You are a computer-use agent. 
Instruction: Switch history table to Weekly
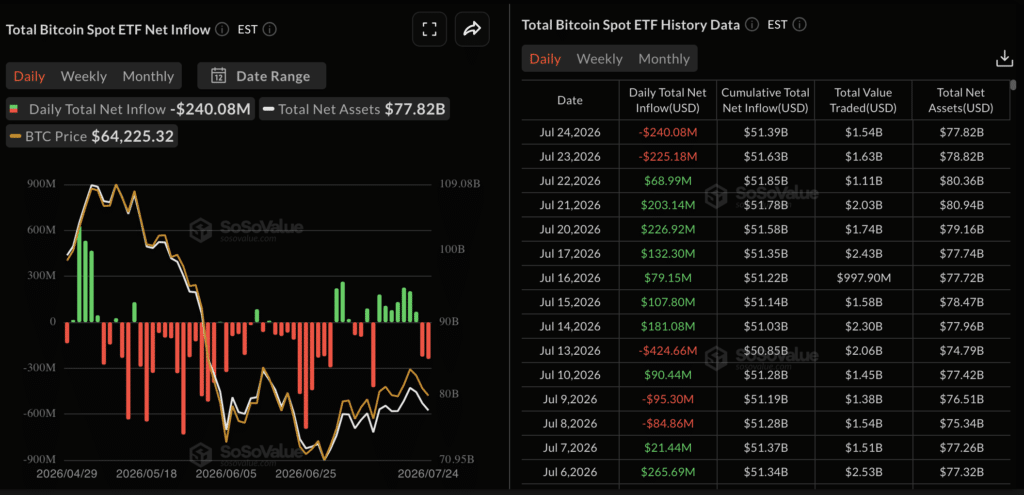600,59
